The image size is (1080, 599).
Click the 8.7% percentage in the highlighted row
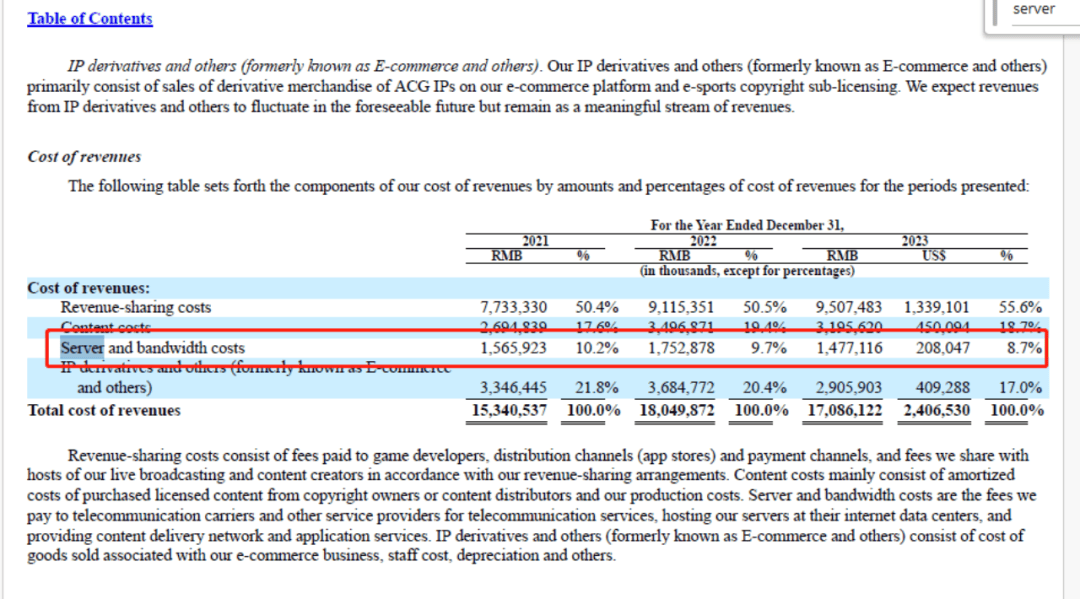[1024, 348]
